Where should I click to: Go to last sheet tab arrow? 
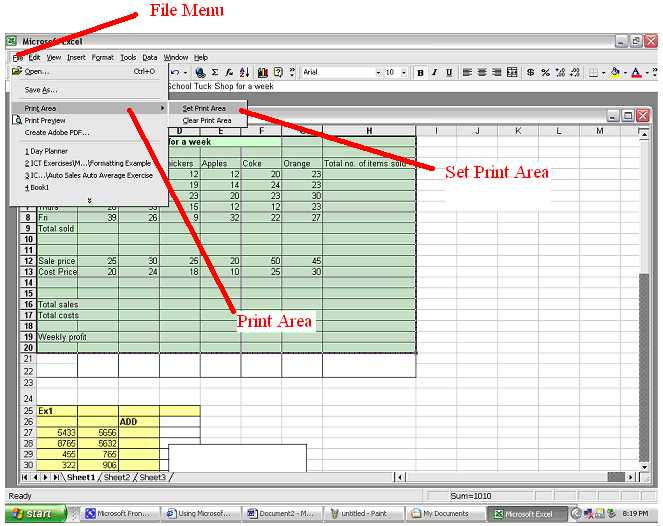coord(56,477)
